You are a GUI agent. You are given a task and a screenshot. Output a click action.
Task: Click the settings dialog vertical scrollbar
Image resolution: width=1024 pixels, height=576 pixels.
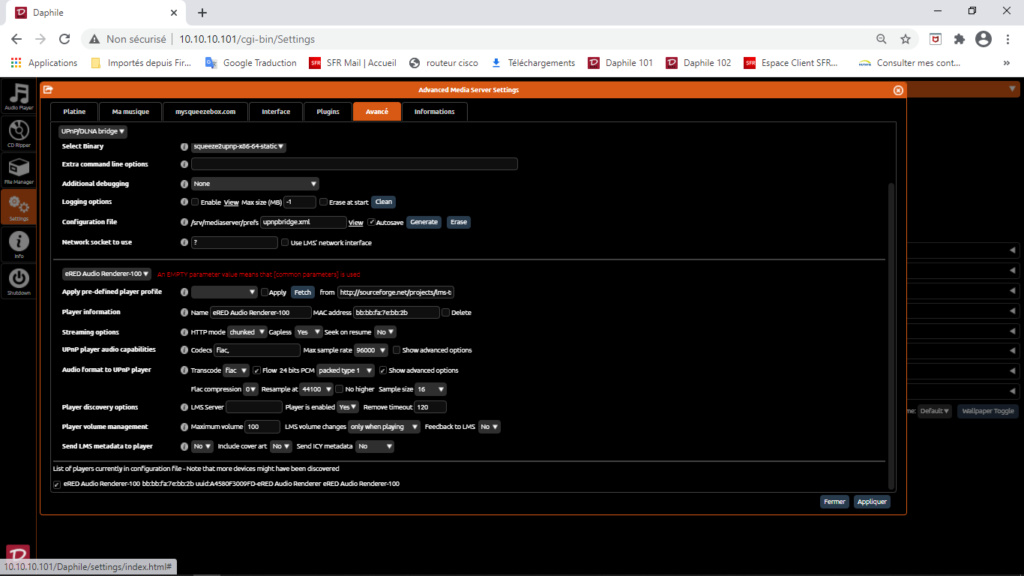(891, 336)
